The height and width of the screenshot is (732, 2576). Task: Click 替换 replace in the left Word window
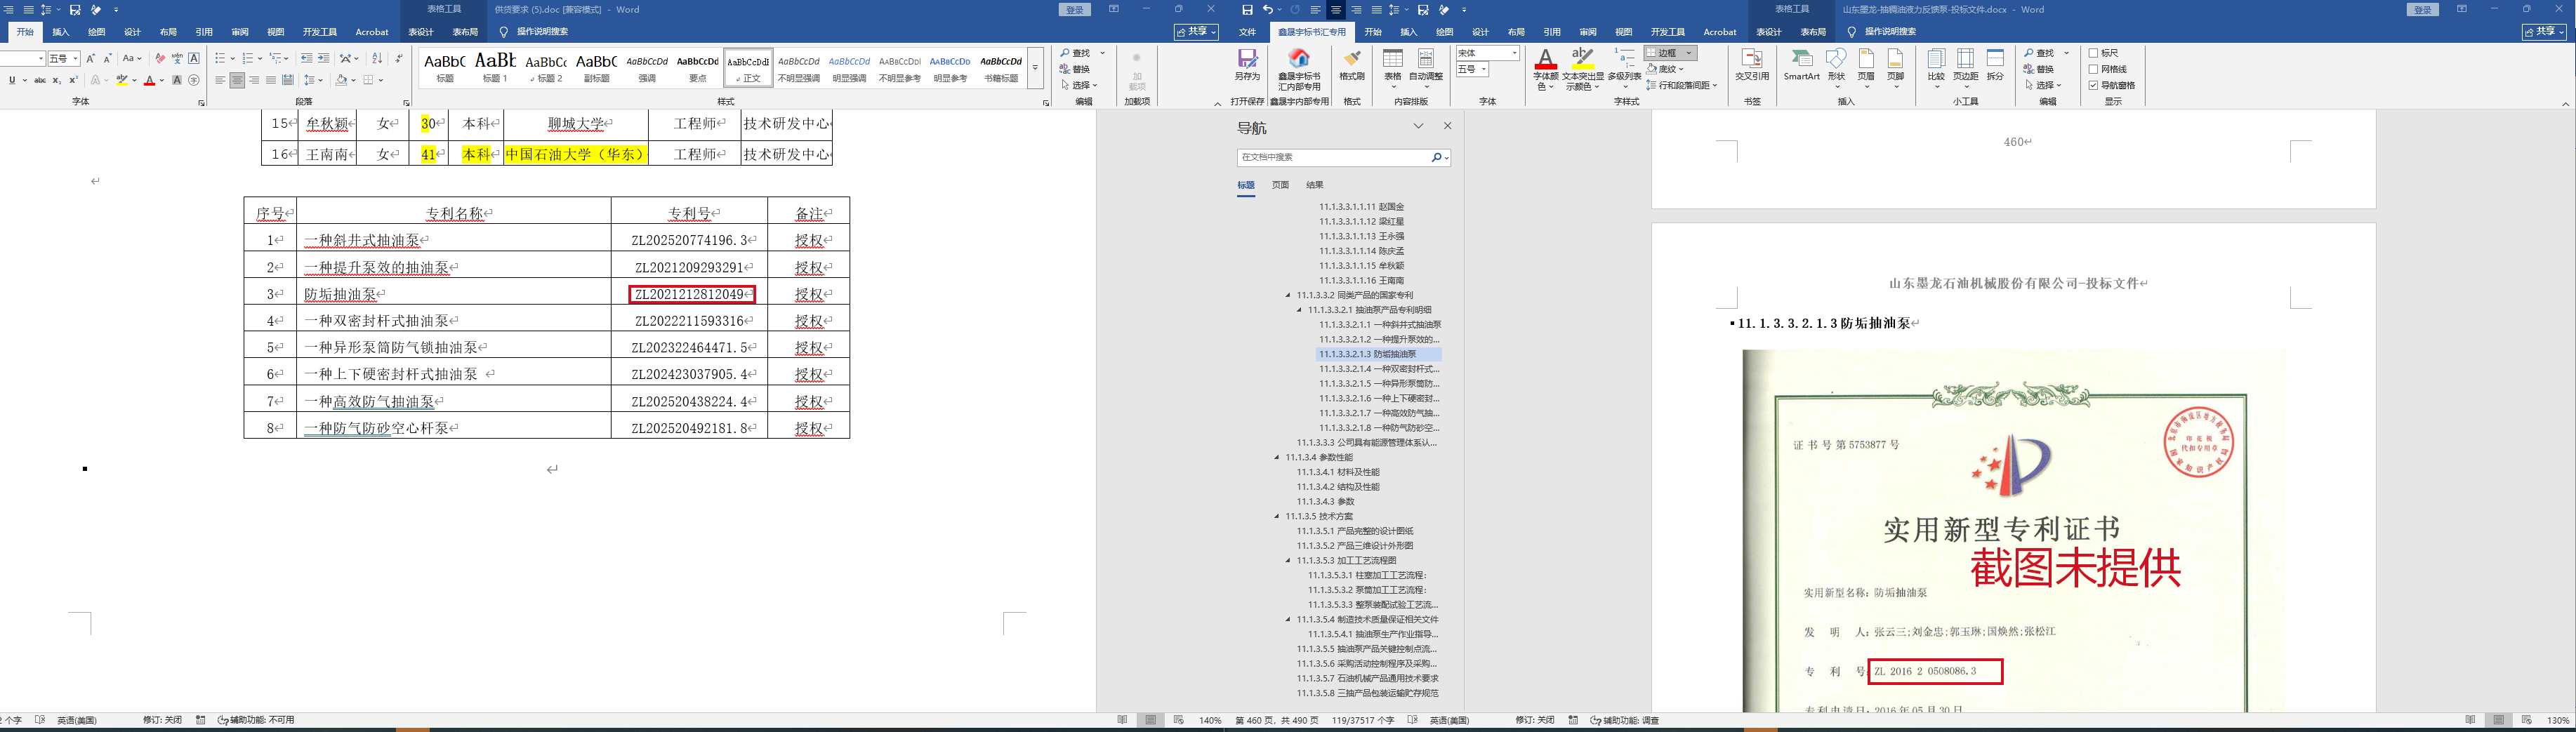tap(1075, 69)
